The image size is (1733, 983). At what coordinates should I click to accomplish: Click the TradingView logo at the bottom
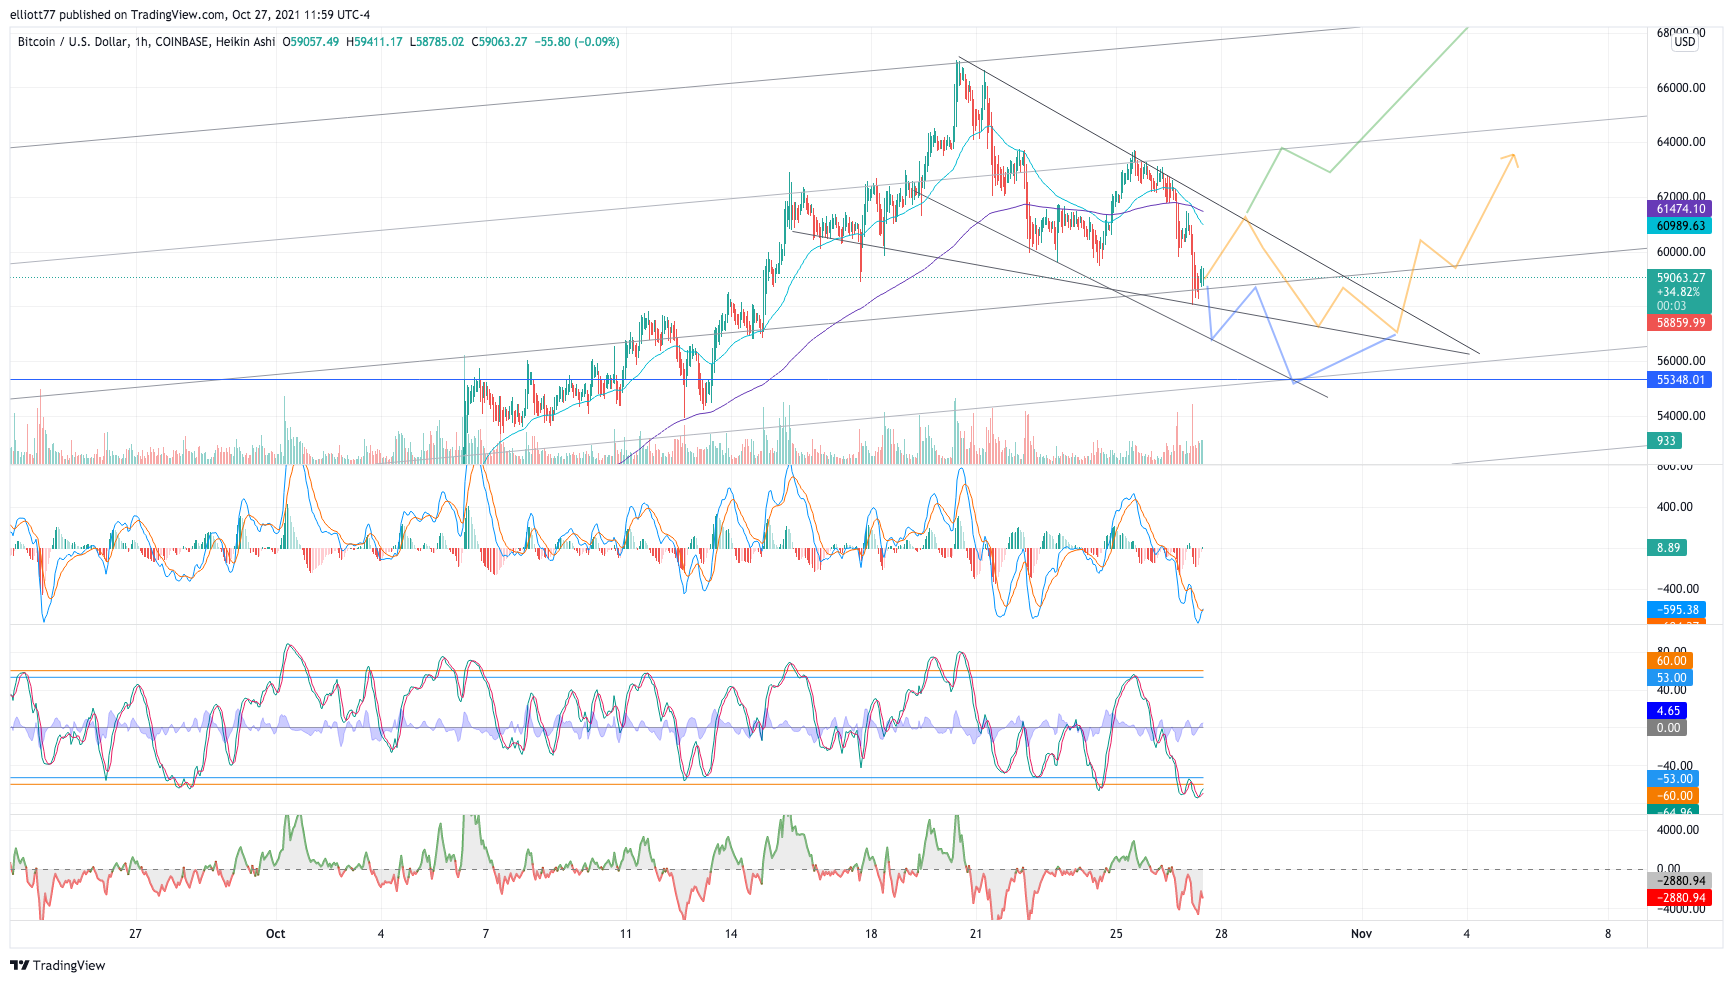click(57, 965)
